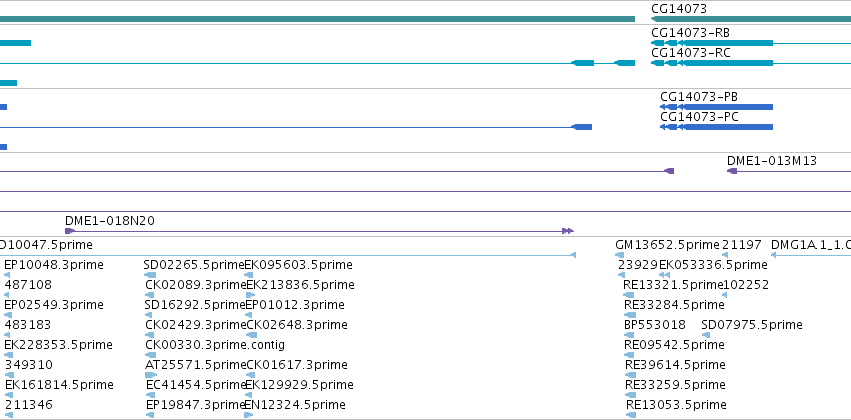Select the 483183 feature label
Viewport: 851px width, 420px height.
click(x=28, y=324)
